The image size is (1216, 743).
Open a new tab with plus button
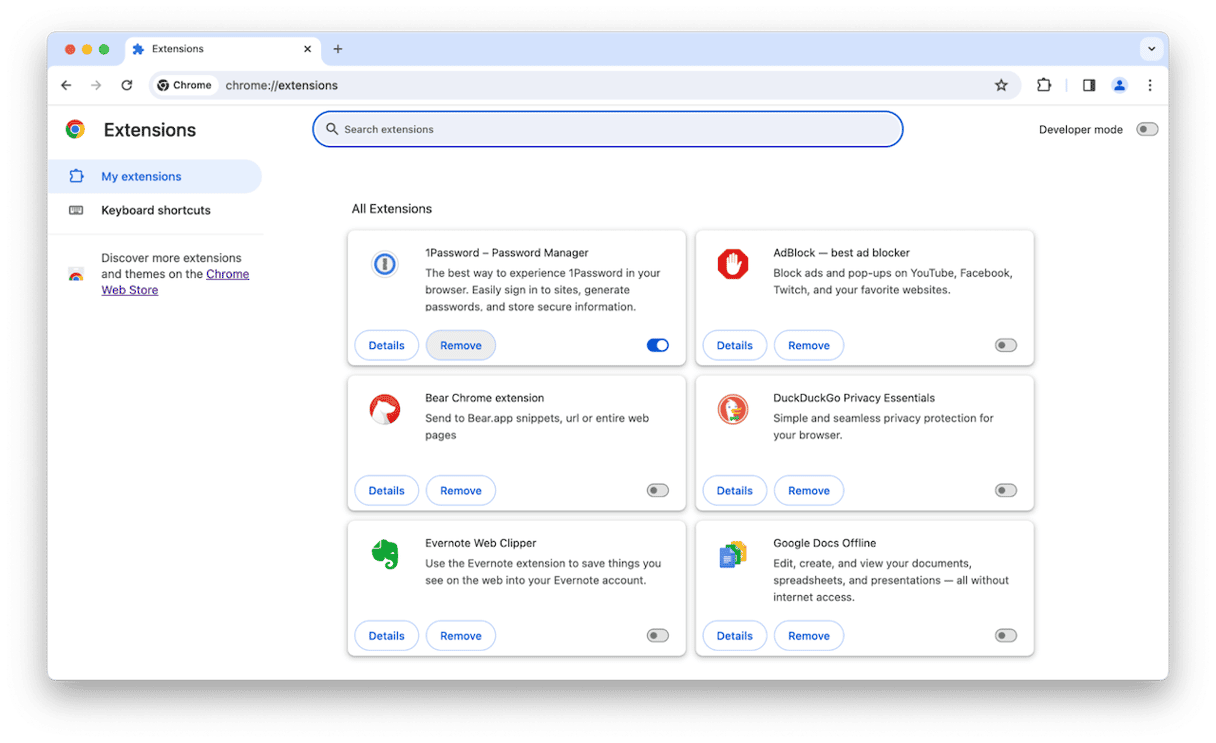tap(338, 49)
